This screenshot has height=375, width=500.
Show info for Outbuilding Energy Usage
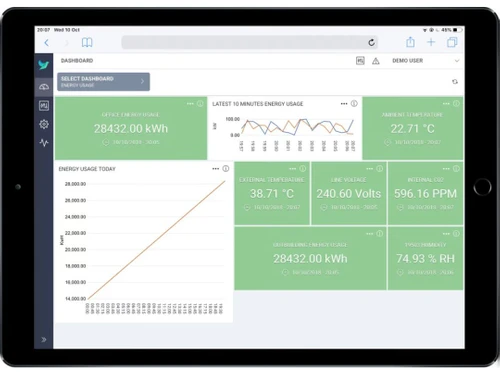coord(379,234)
